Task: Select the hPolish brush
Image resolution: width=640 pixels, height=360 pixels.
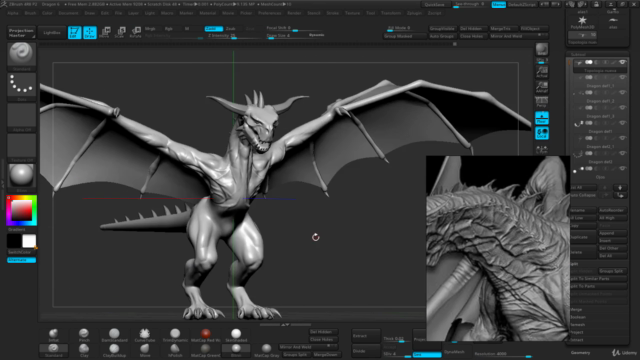Action: point(175,351)
